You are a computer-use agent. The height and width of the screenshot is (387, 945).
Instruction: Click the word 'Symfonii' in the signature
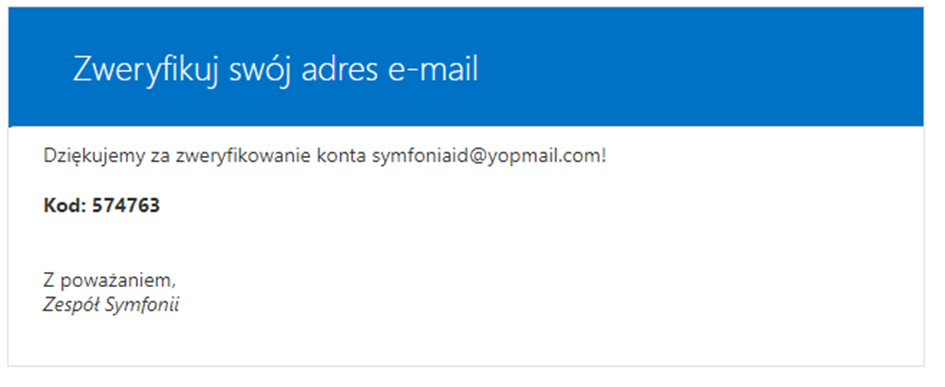pyautogui.click(x=143, y=305)
